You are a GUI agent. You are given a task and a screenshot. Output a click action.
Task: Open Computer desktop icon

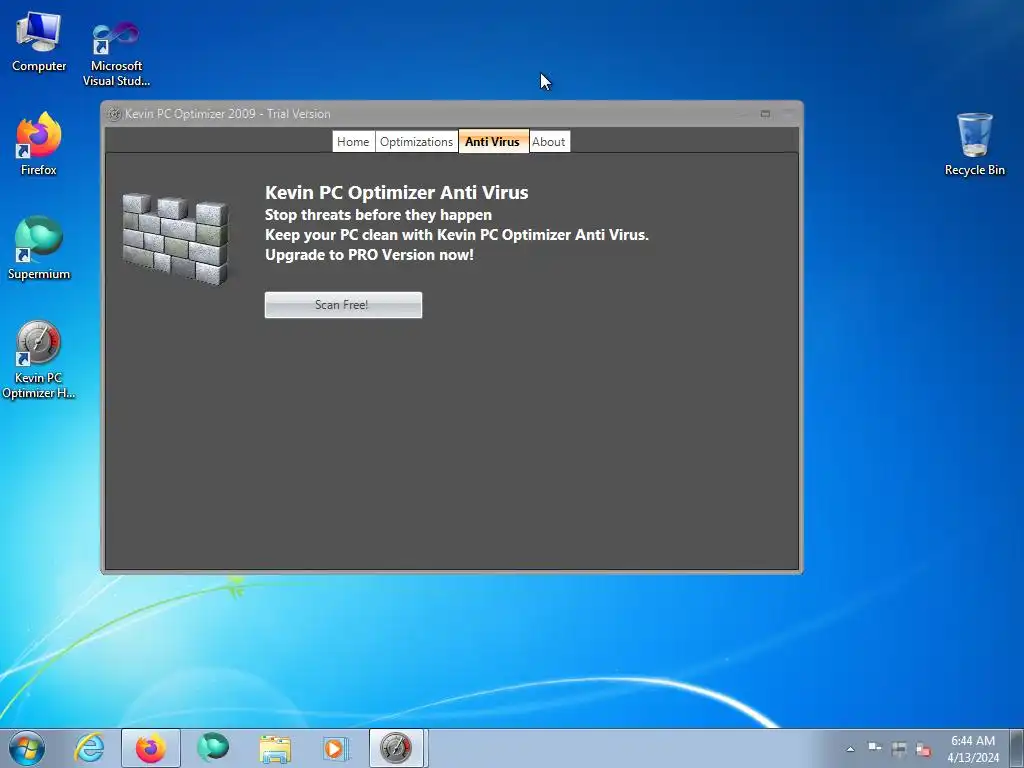click(x=39, y=41)
